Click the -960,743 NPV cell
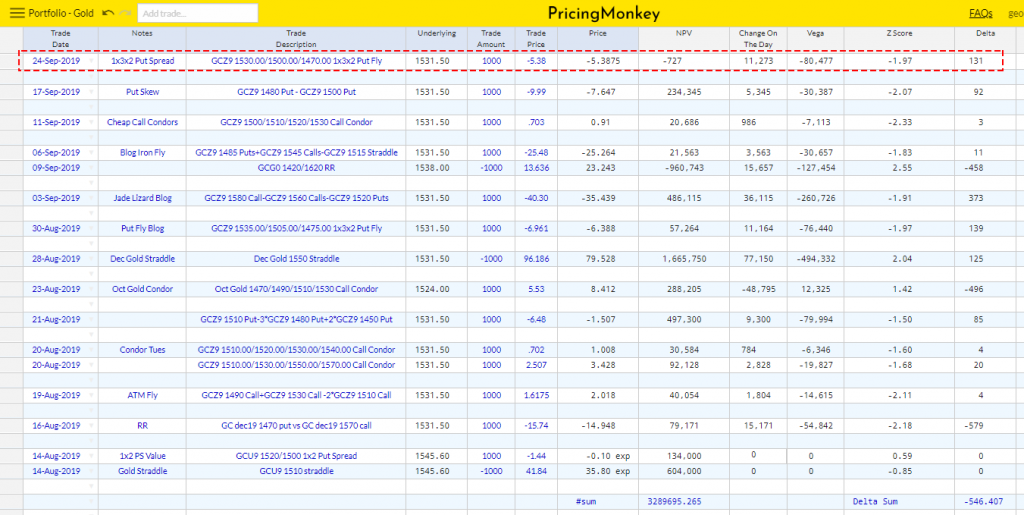 (685, 168)
